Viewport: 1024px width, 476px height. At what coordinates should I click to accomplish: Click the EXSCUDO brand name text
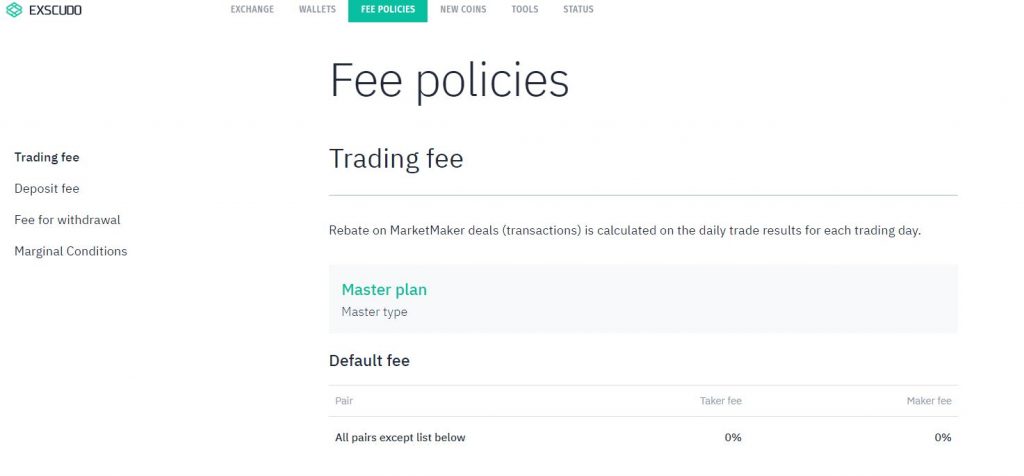(x=56, y=10)
